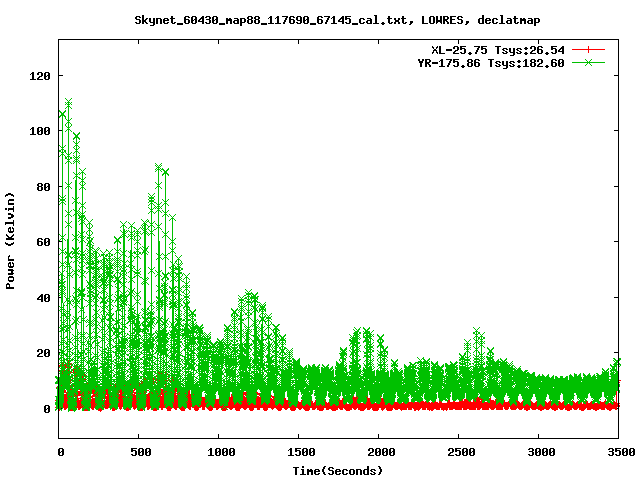Click x-axis tick label 2000
The width and height of the screenshot is (640, 480).
pyautogui.click(x=381, y=452)
